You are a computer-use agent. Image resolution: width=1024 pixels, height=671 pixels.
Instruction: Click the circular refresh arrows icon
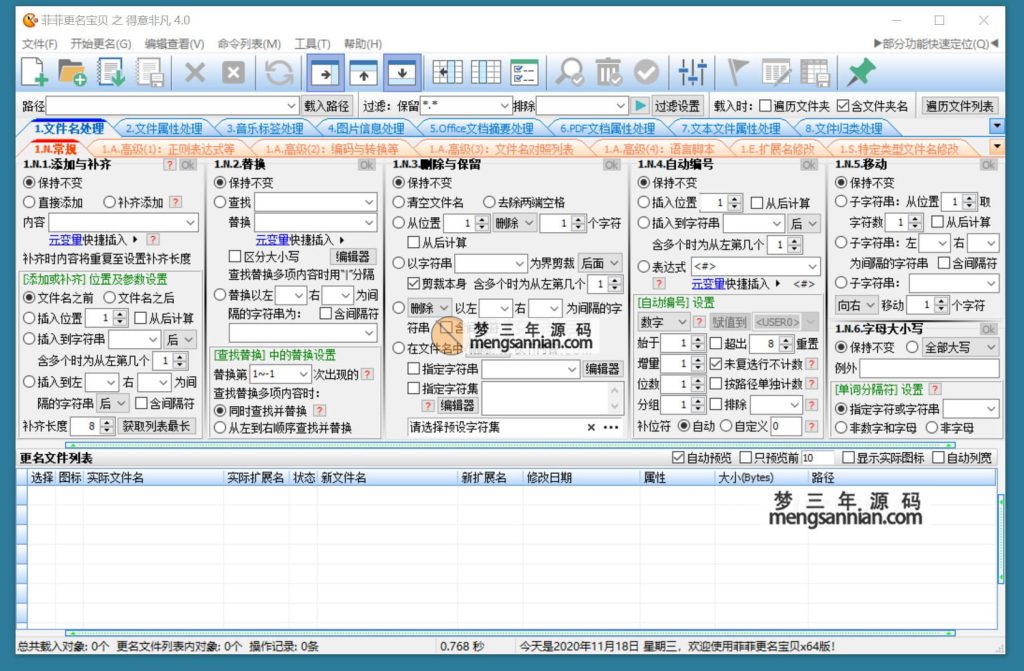click(280, 73)
